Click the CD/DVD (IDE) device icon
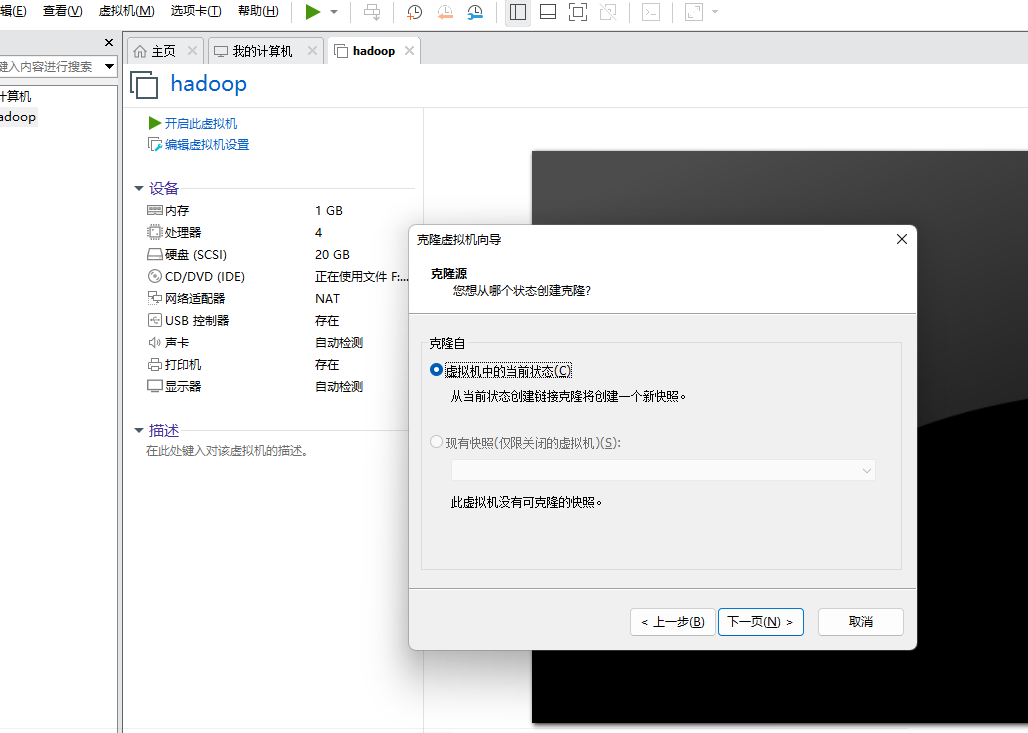The image size is (1028, 733). coord(155,276)
